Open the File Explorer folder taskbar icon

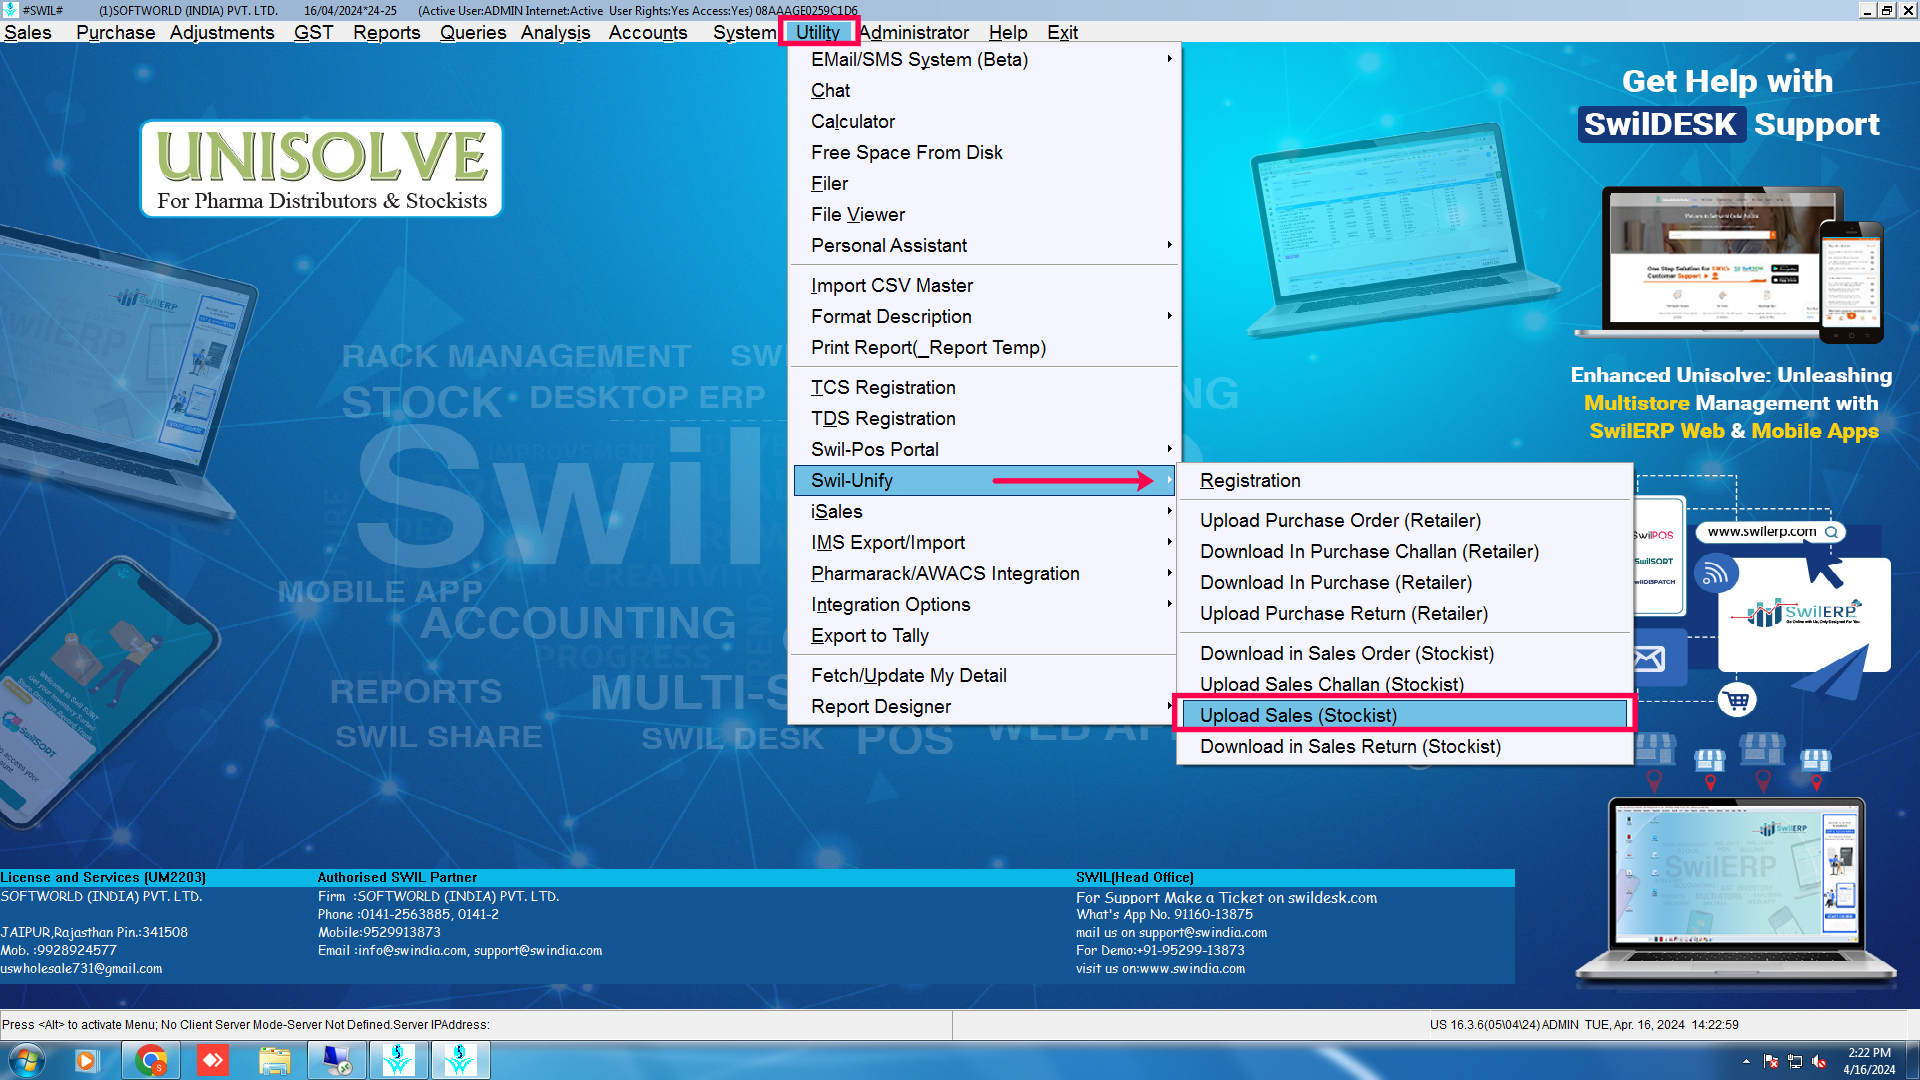pos(274,1060)
